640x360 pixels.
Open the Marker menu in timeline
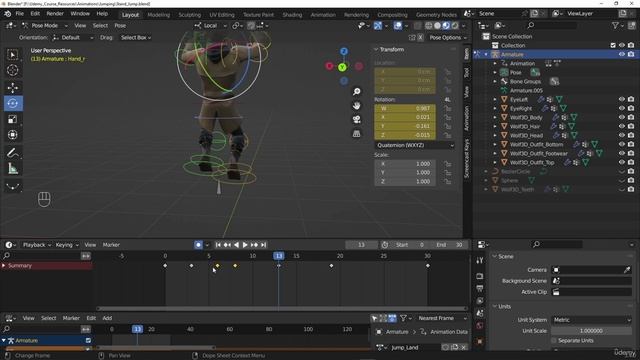coord(111,245)
